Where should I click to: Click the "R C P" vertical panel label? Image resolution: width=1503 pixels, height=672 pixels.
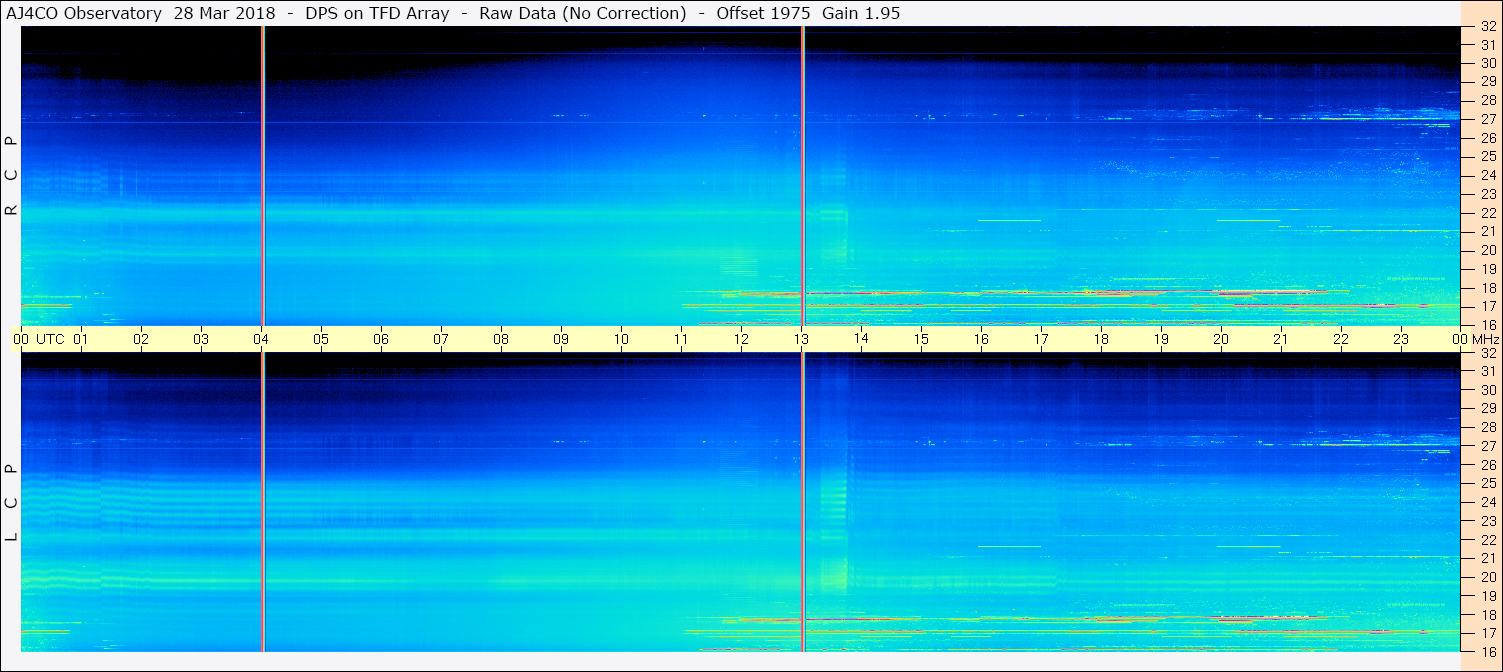(12, 176)
